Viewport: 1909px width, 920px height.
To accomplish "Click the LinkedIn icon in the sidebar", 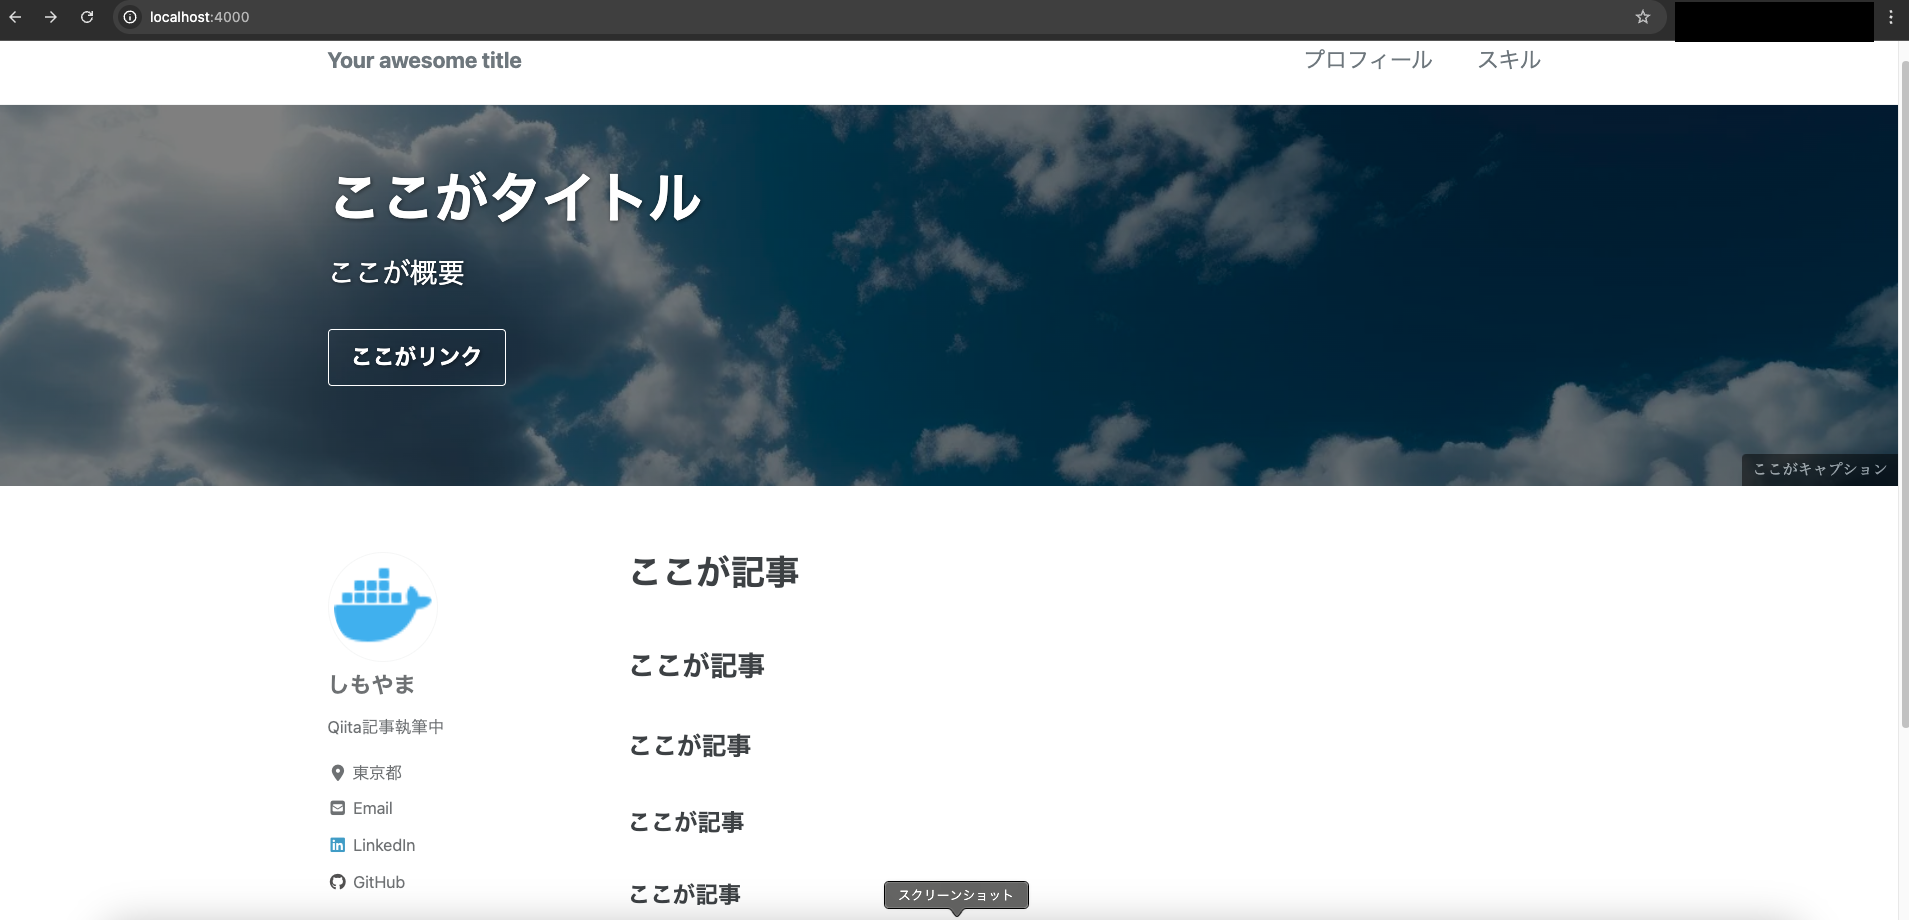I will click(336, 845).
